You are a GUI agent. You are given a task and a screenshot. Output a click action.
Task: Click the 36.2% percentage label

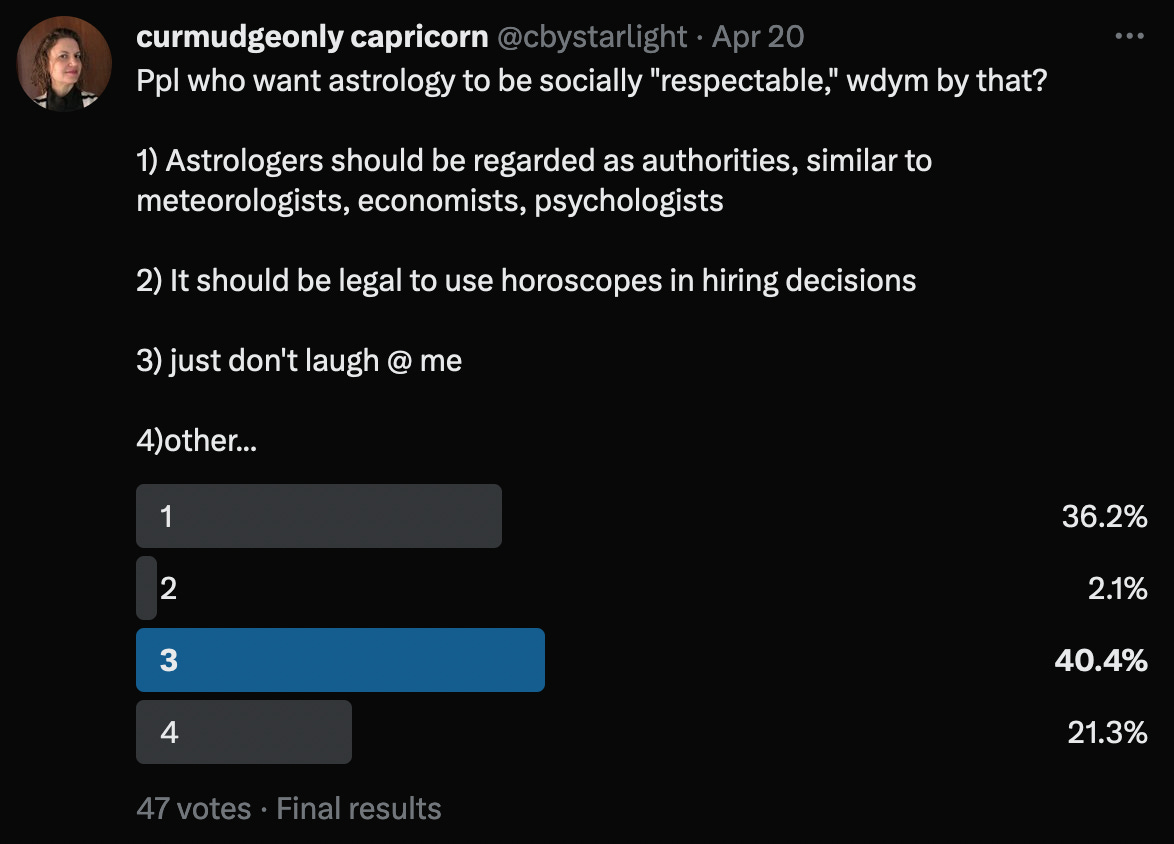coord(1104,518)
